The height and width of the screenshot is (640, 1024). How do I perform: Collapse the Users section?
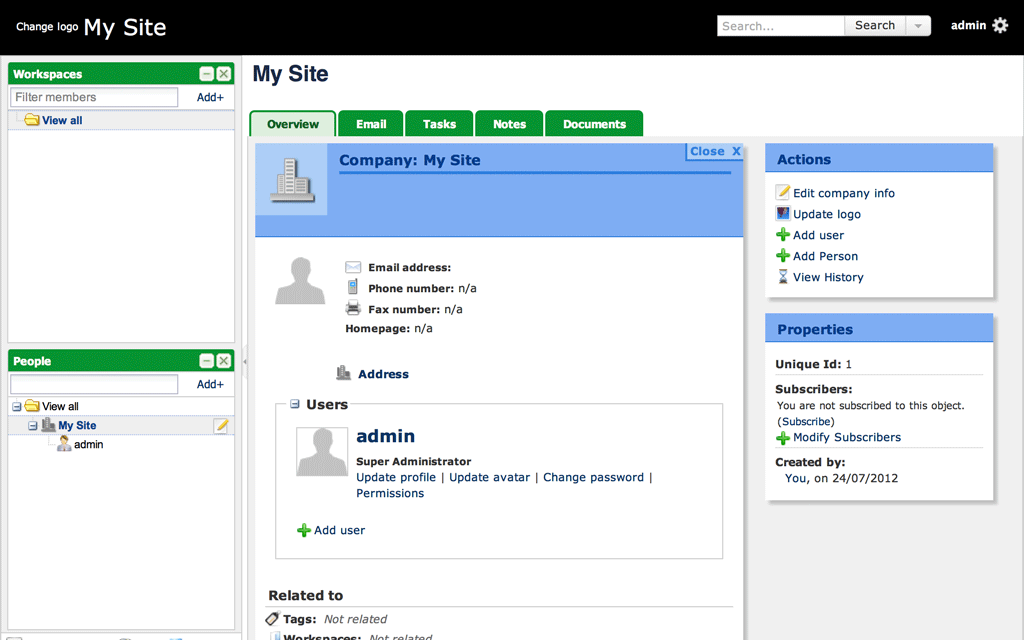pos(295,404)
